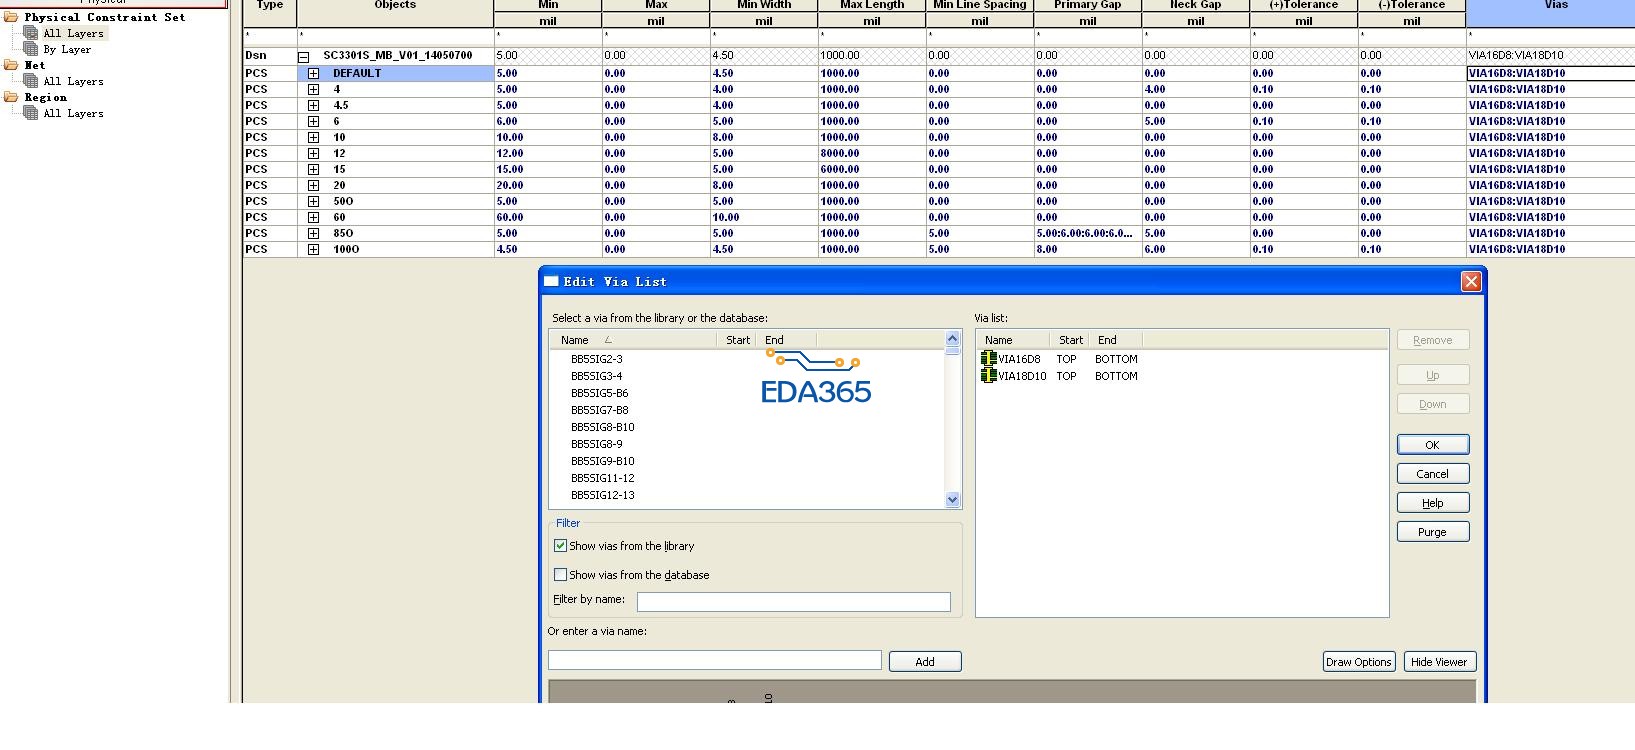Click the Purge button
The height and width of the screenshot is (750, 1635).
point(1432,532)
